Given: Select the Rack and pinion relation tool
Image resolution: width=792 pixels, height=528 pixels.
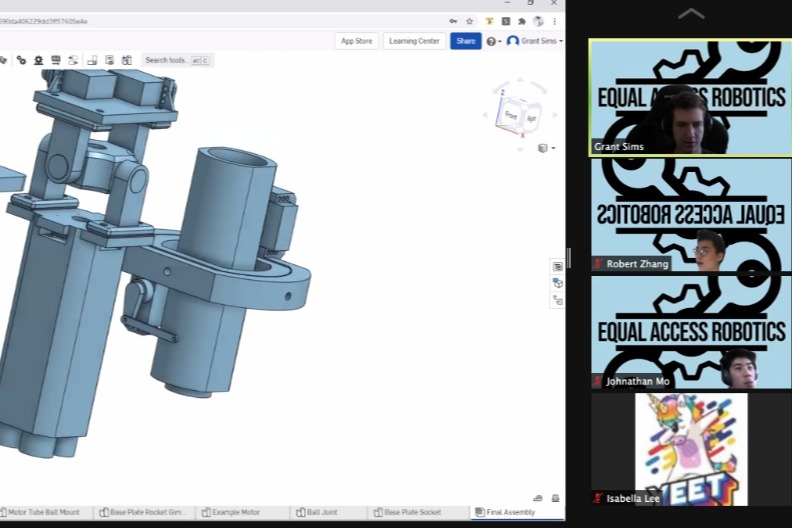Looking at the screenshot, I should (38, 60).
